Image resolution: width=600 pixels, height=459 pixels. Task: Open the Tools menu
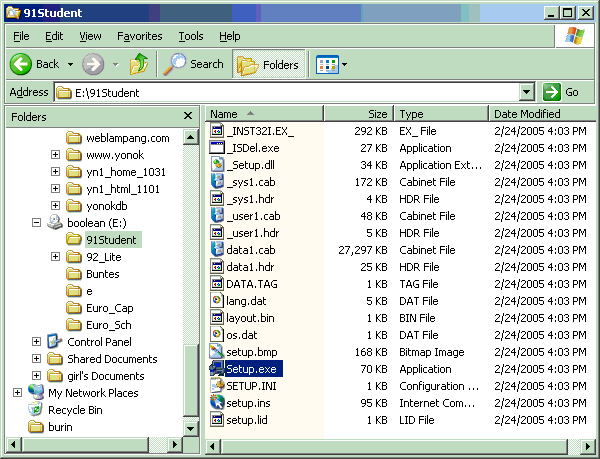pyautogui.click(x=190, y=36)
